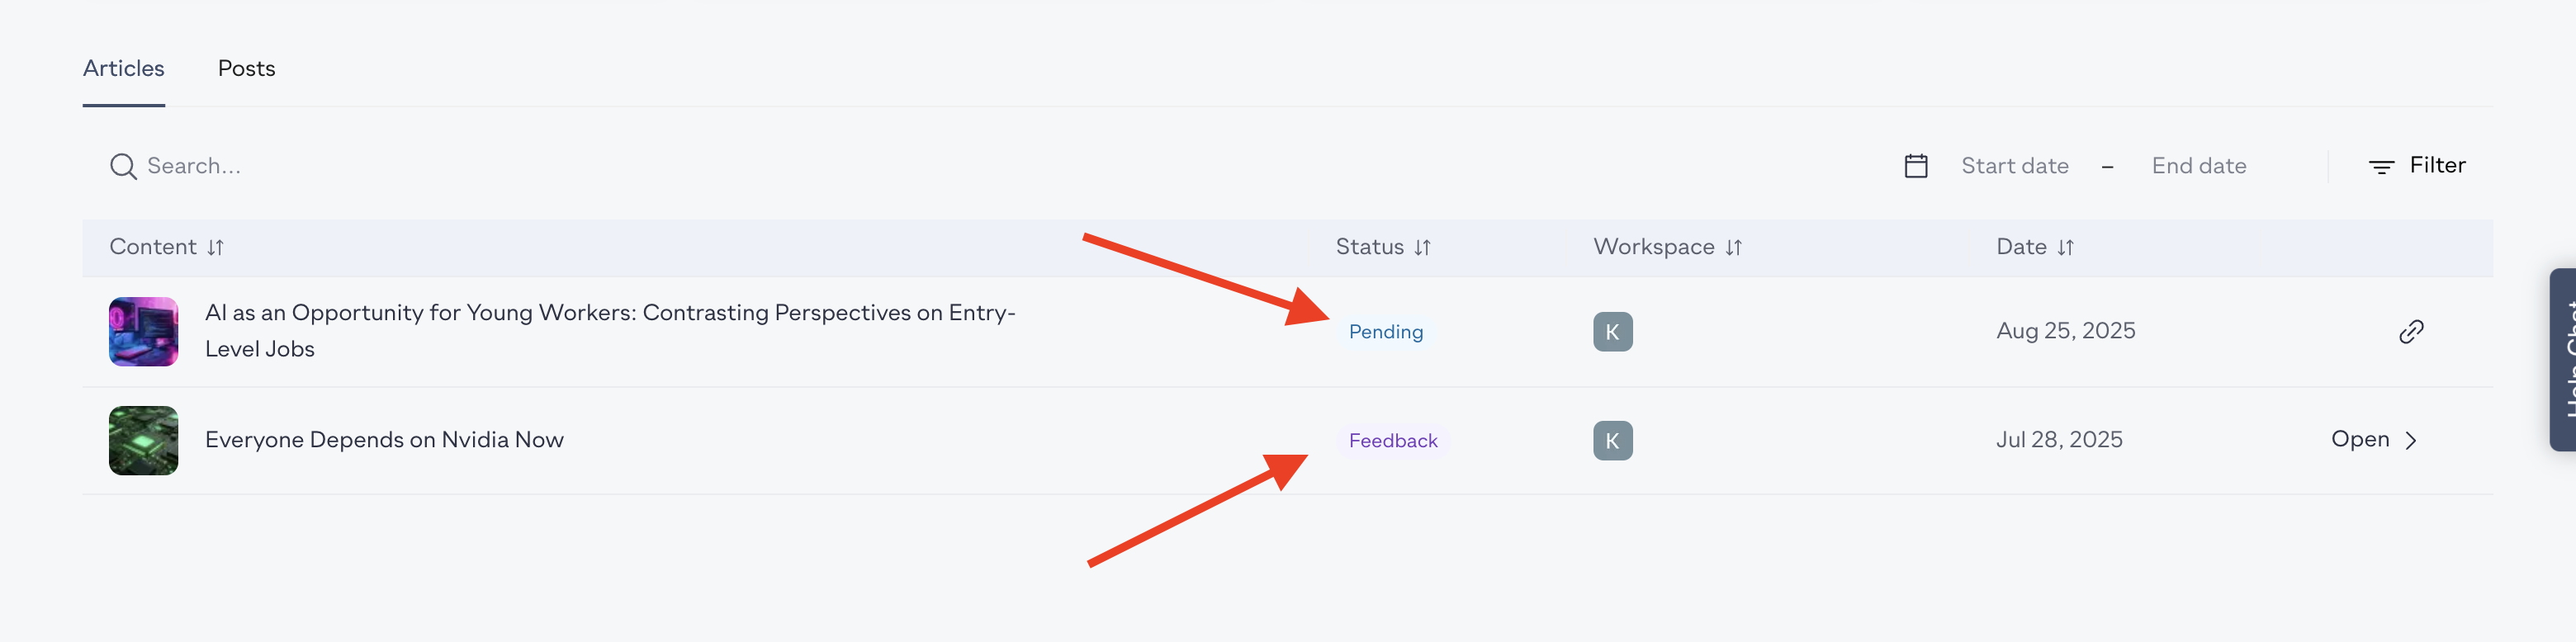Open the Nvidia article via Open button
This screenshot has height=642, width=2576.
pyautogui.click(x=2372, y=440)
